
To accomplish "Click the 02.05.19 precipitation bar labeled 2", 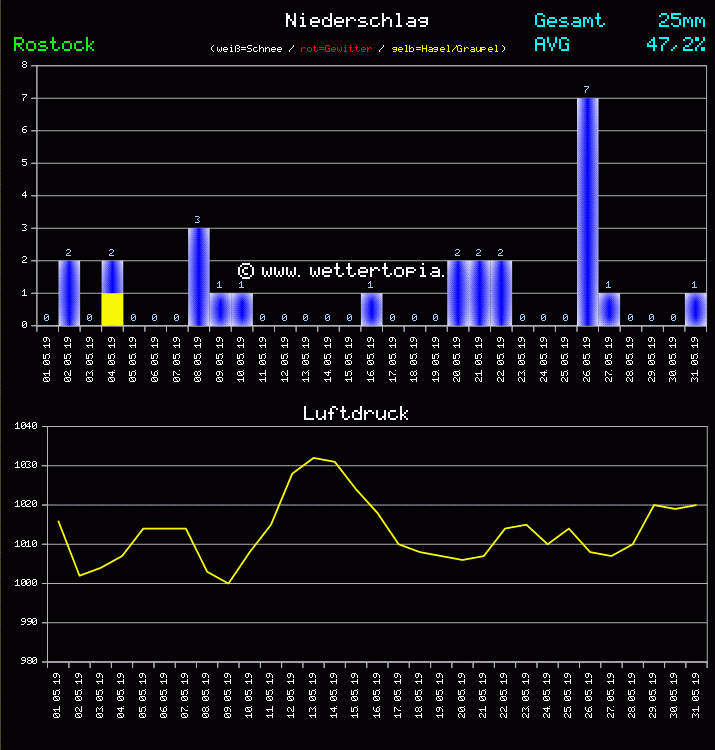I will [x=69, y=293].
